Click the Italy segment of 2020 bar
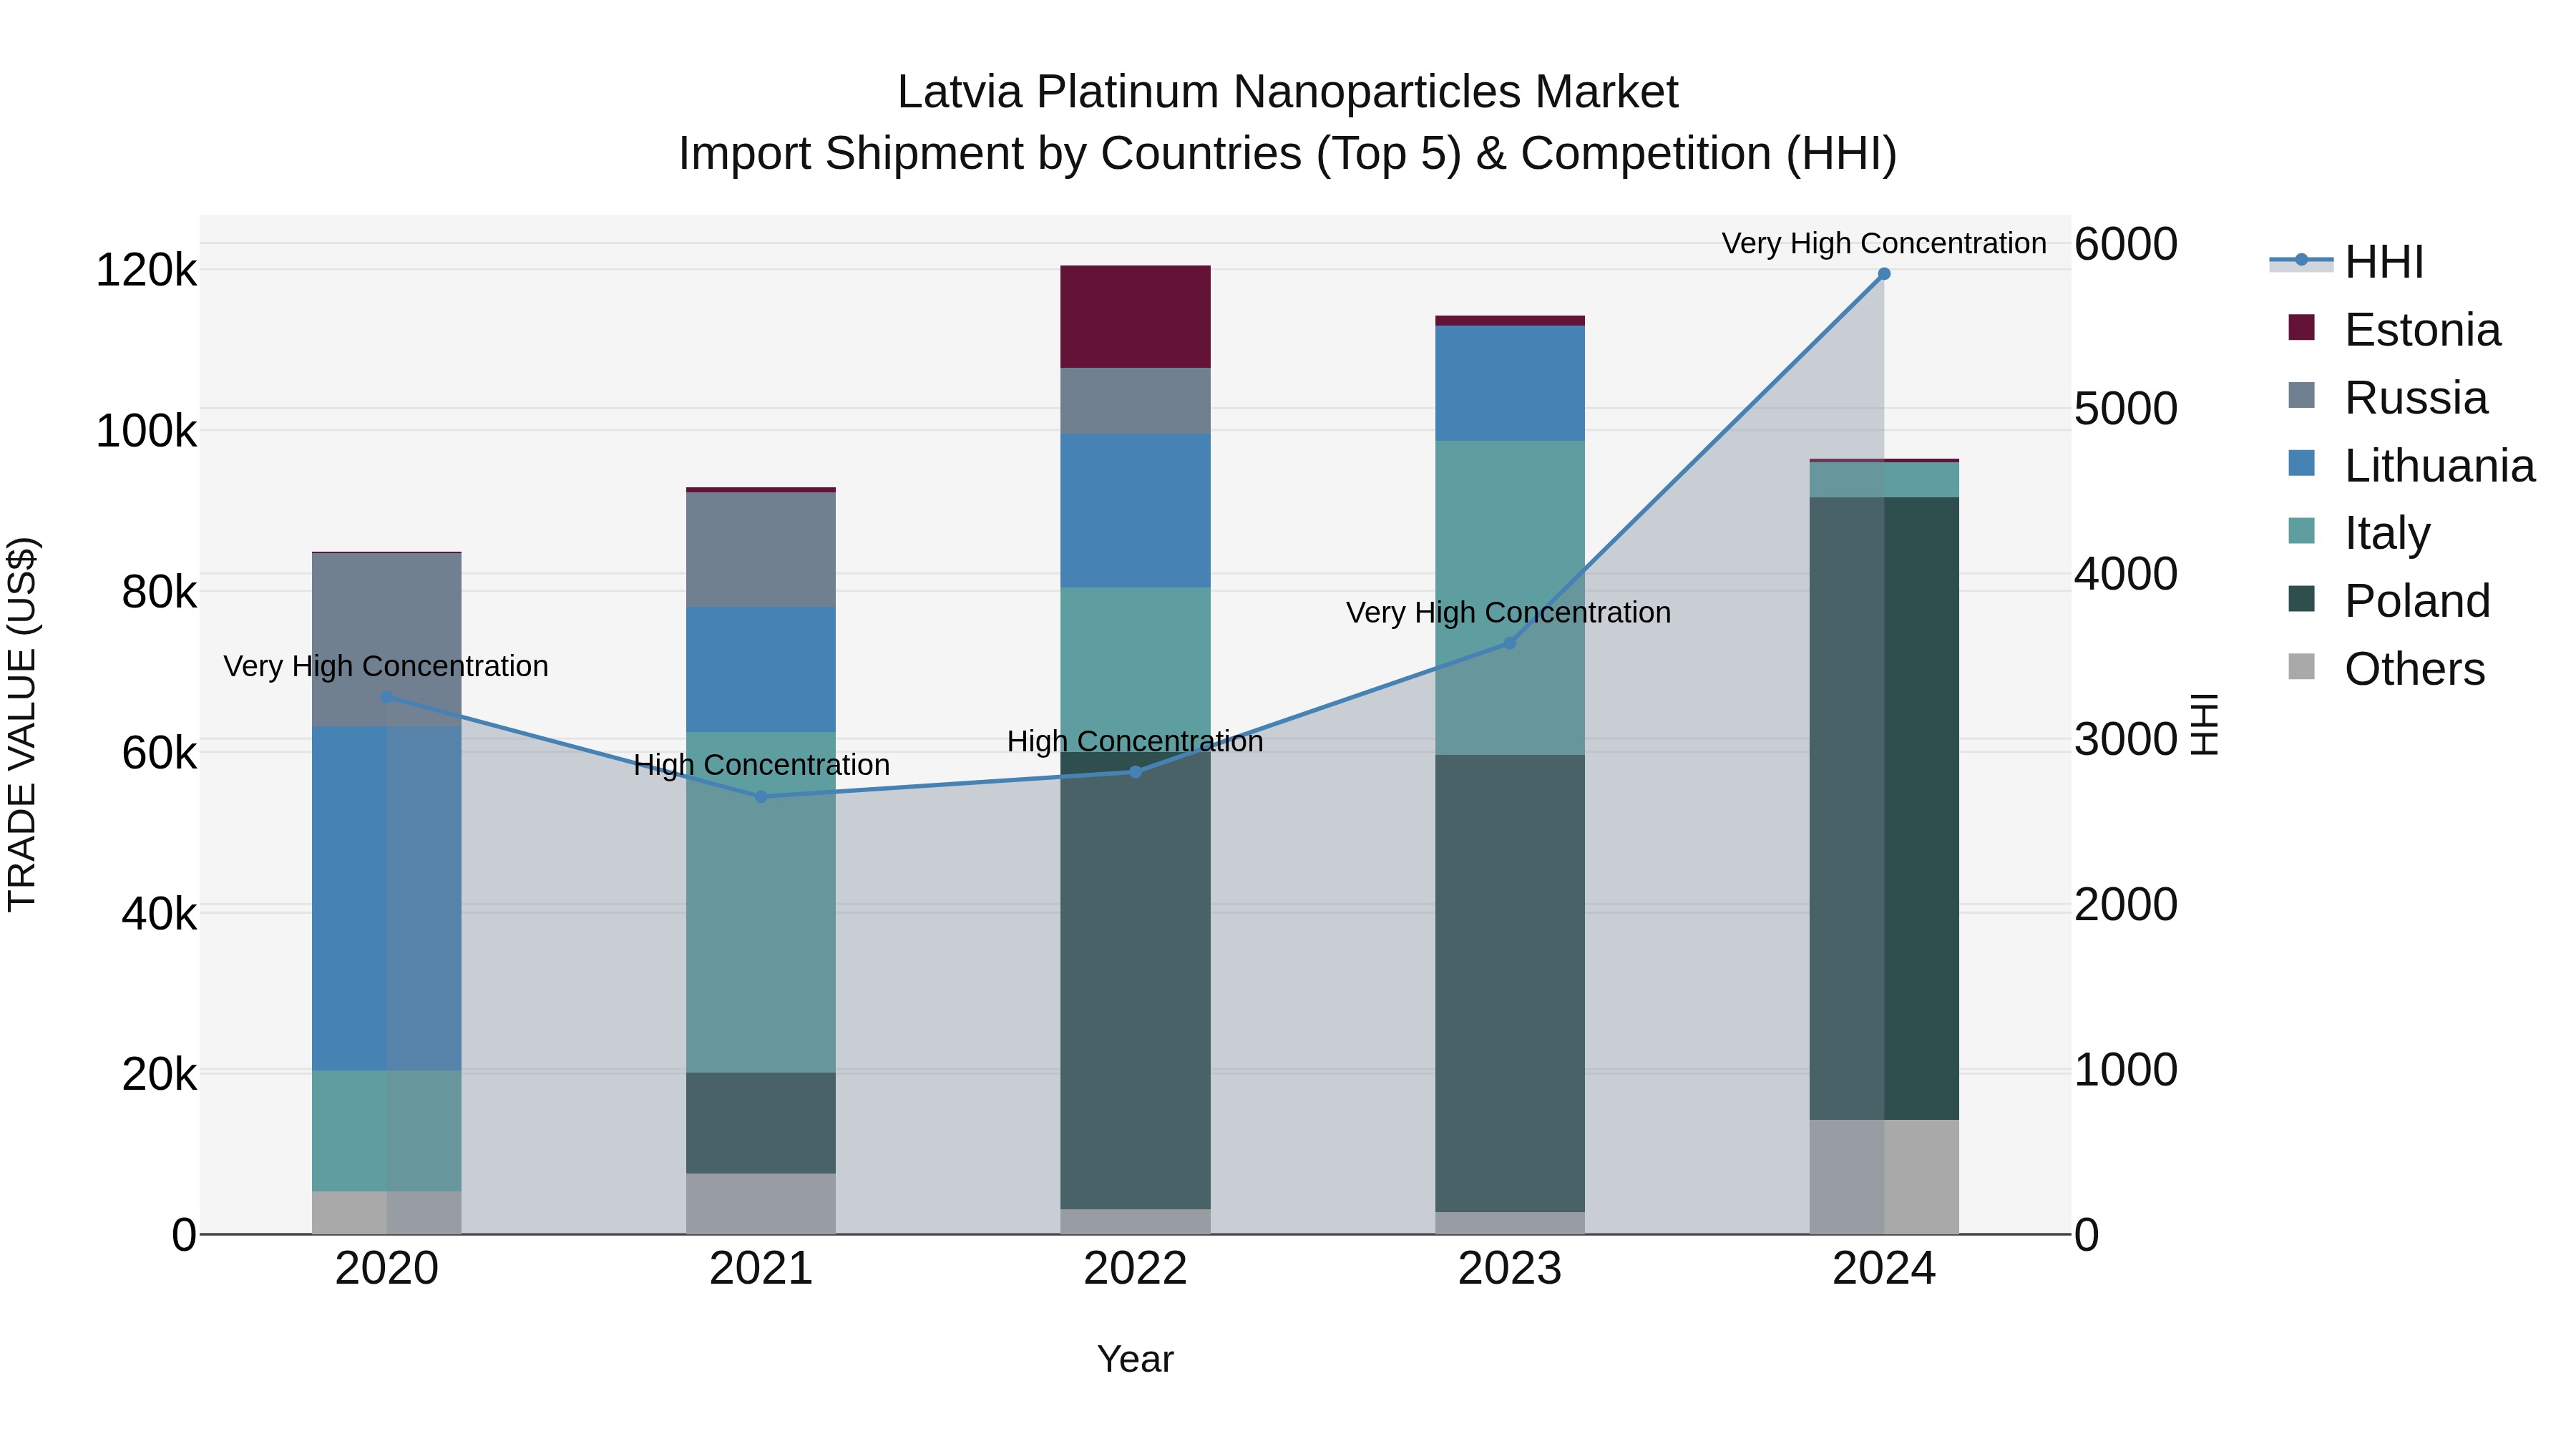The height and width of the screenshot is (1449, 2576). click(387, 1131)
